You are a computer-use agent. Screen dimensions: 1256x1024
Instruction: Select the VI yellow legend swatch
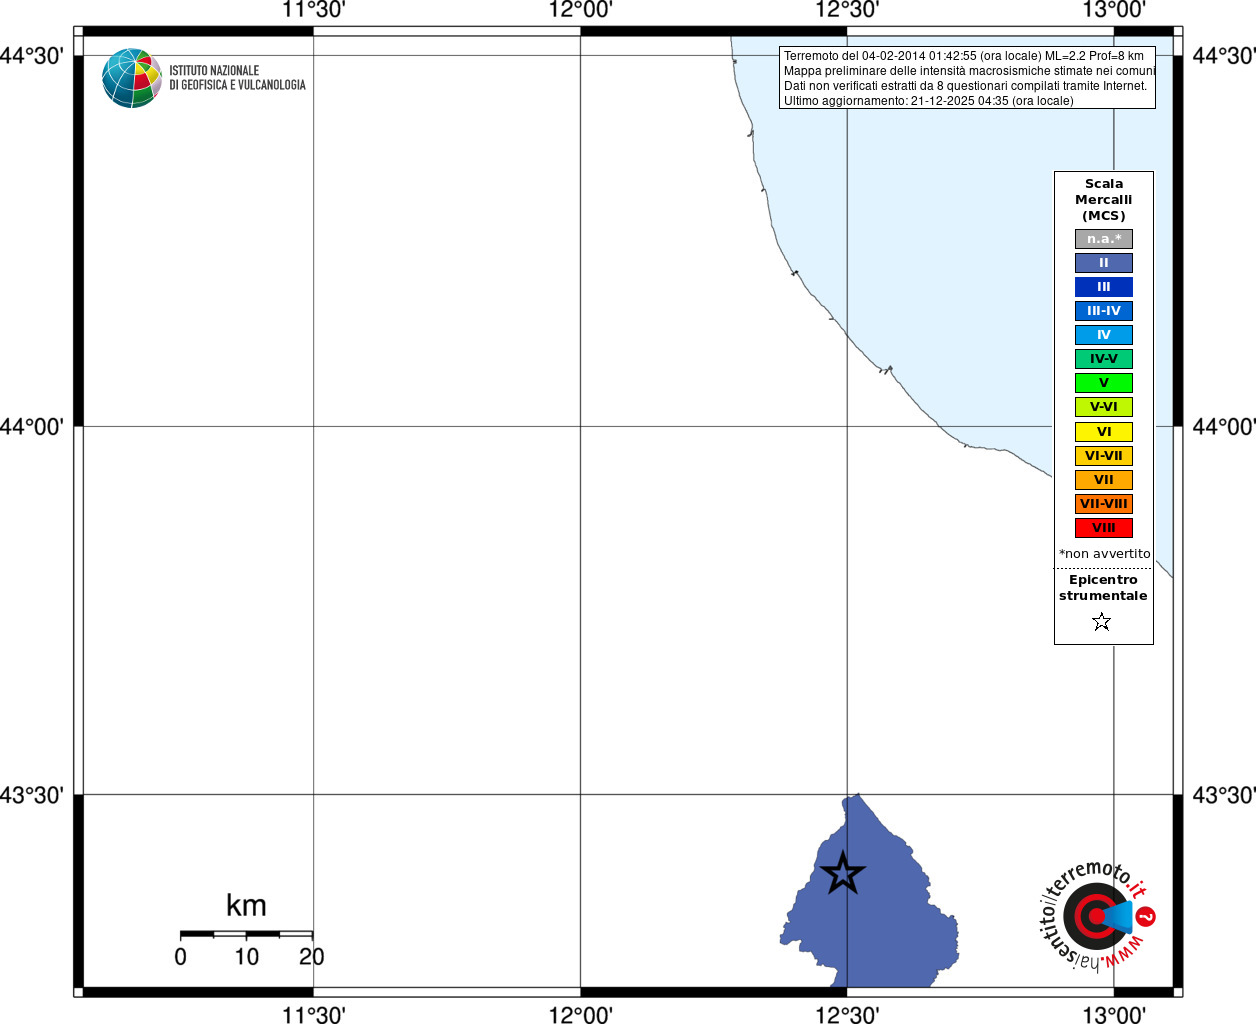[x=1104, y=432]
